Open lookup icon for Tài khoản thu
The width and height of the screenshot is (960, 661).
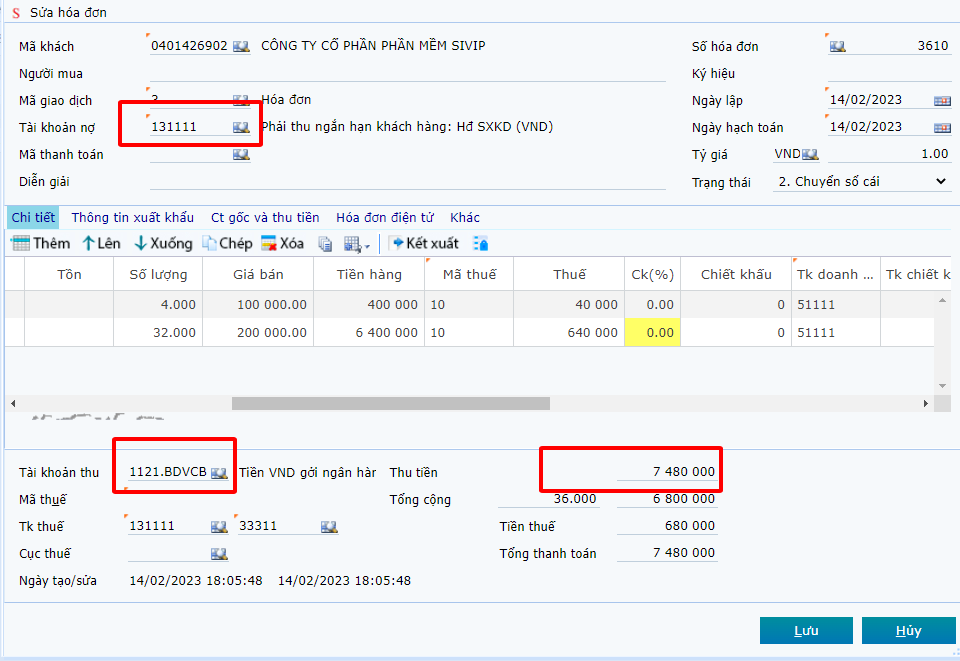(x=219, y=473)
